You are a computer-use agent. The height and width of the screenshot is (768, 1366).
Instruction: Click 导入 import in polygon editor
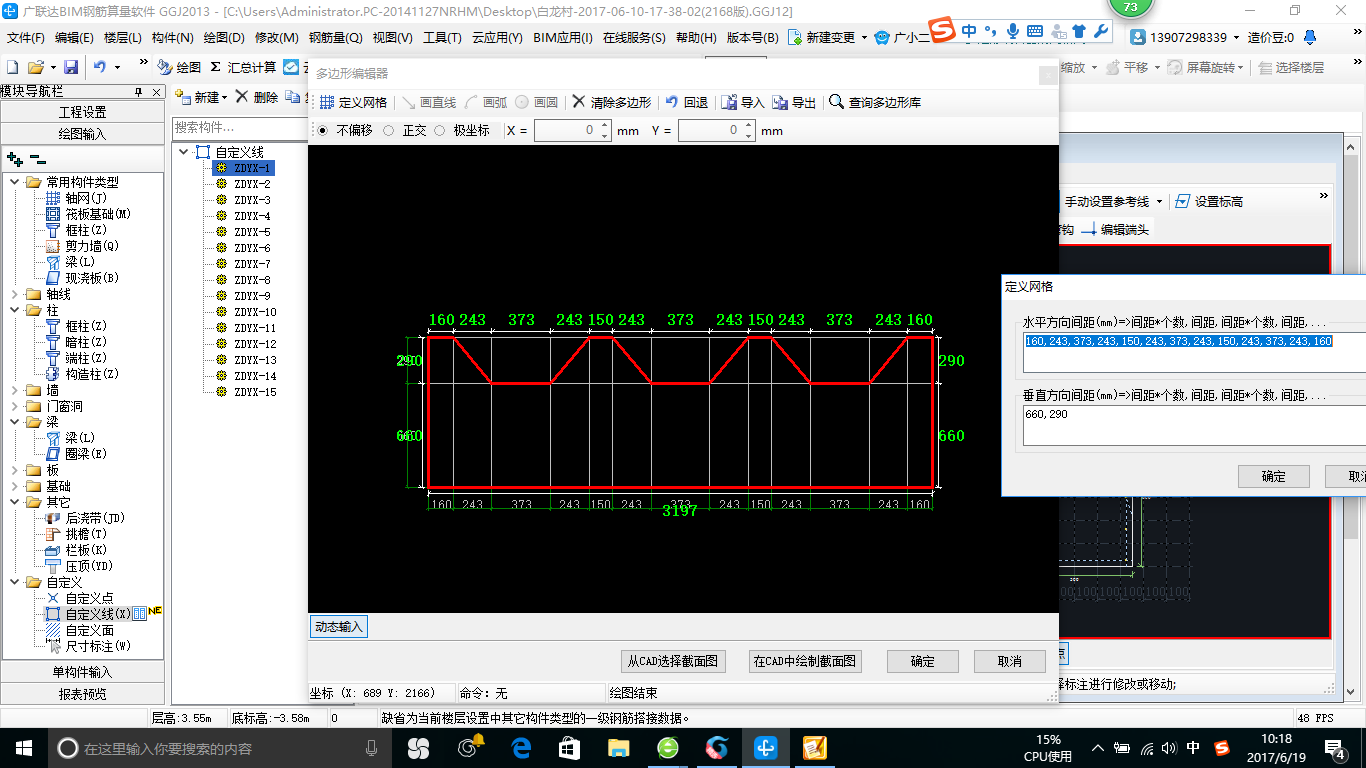point(743,102)
